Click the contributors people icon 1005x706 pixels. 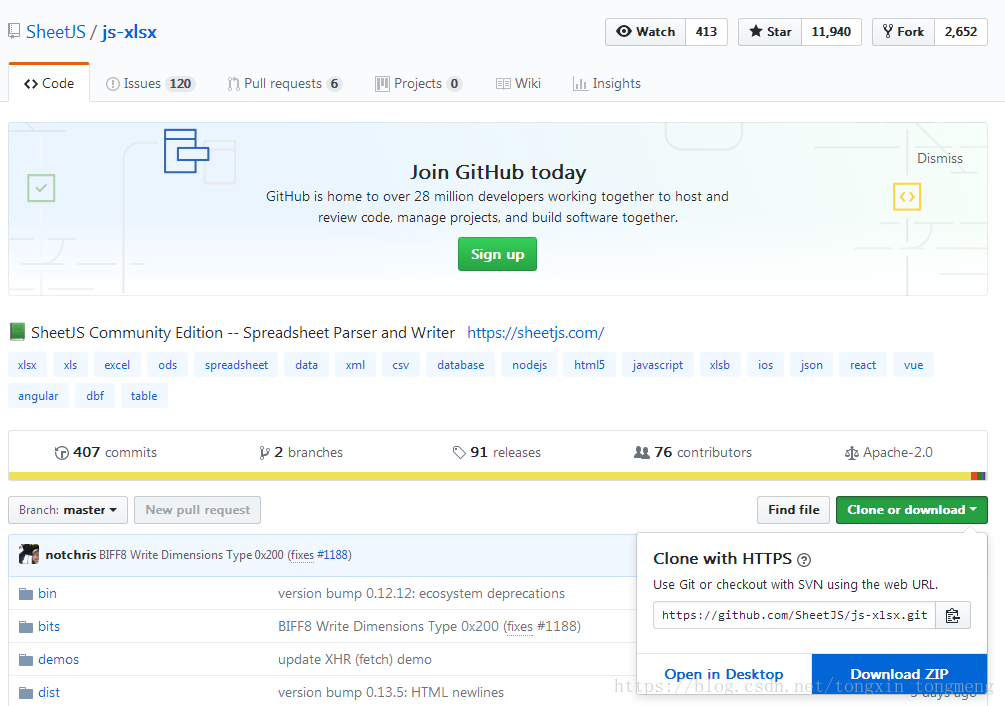point(642,453)
